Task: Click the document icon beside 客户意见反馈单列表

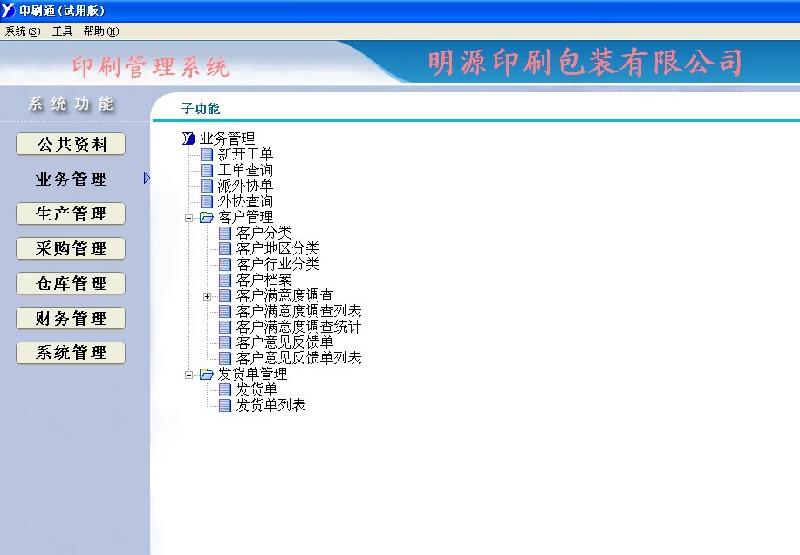Action: [225, 358]
